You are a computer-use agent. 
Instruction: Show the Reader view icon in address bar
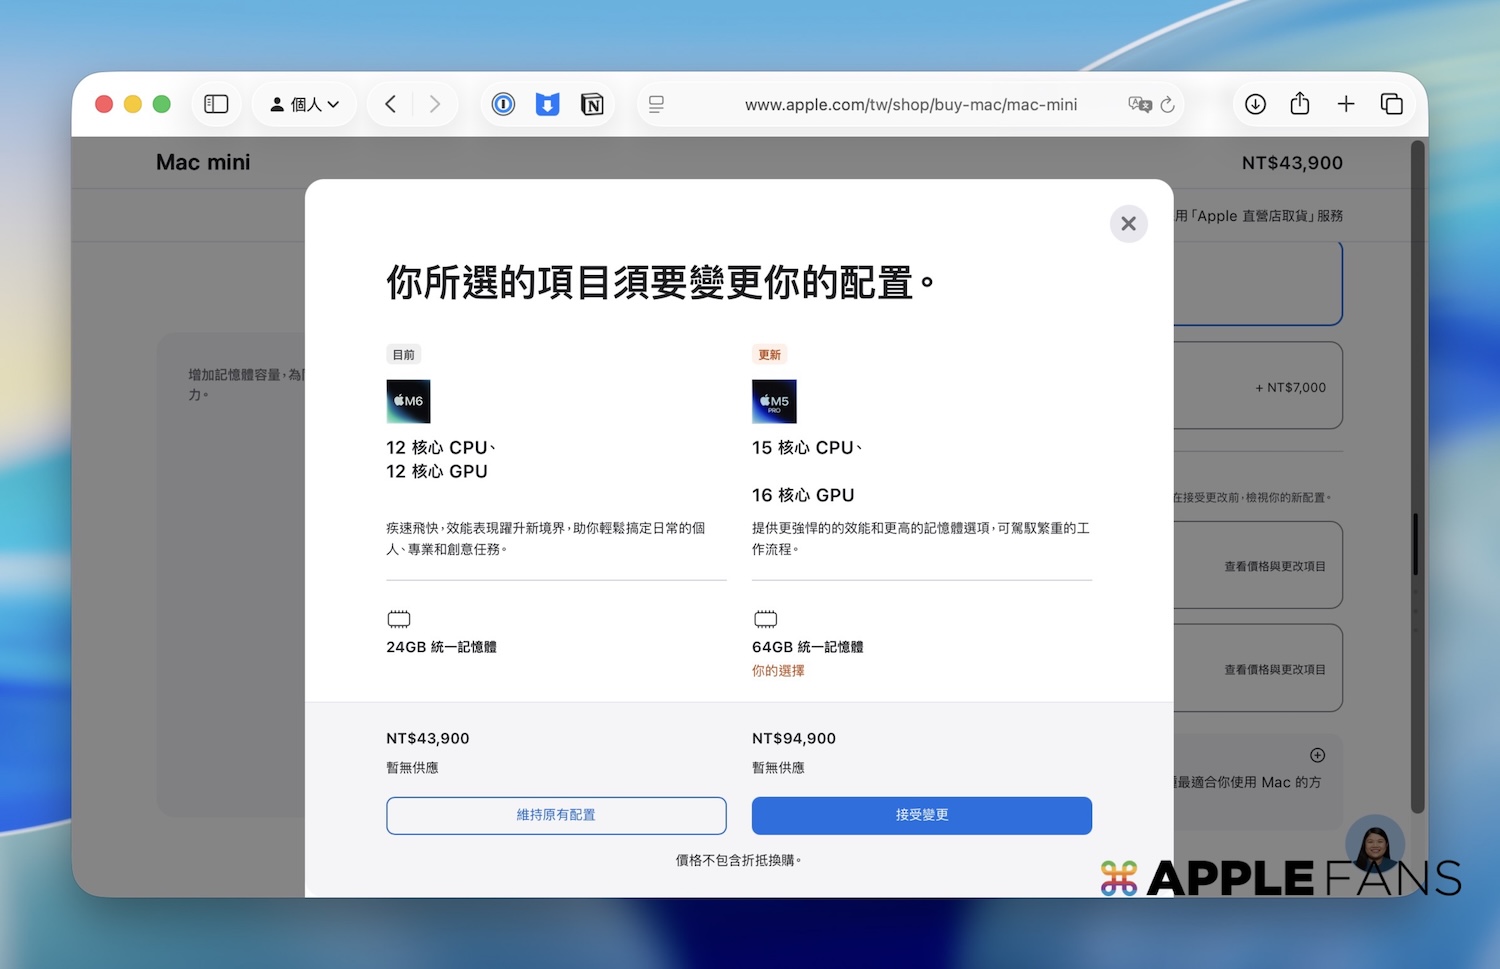(x=656, y=104)
